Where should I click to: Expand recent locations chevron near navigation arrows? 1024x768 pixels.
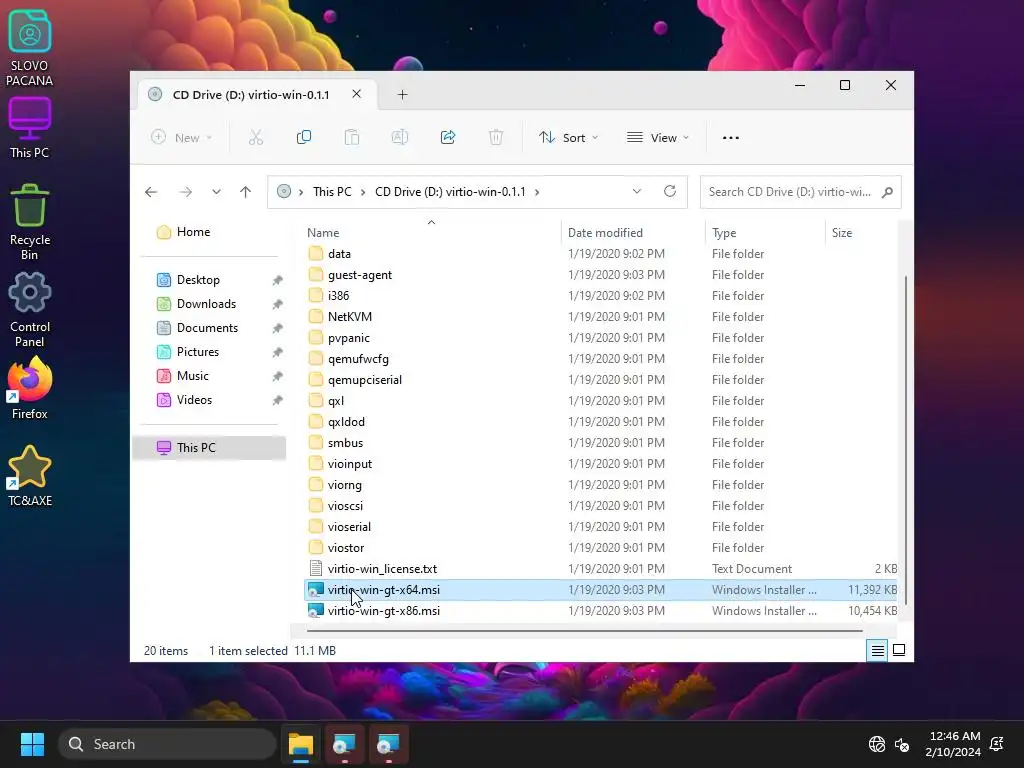point(216,192)
